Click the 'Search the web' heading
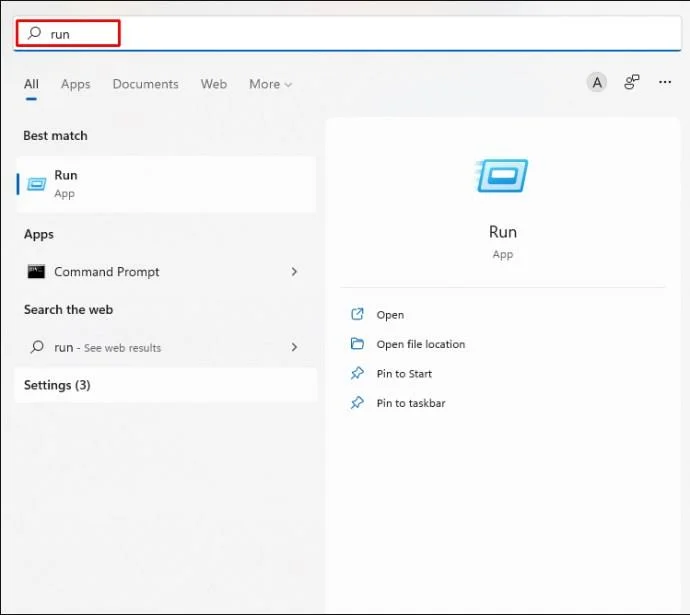This screenshot has height=615, width=690. (x=68, y=310)
